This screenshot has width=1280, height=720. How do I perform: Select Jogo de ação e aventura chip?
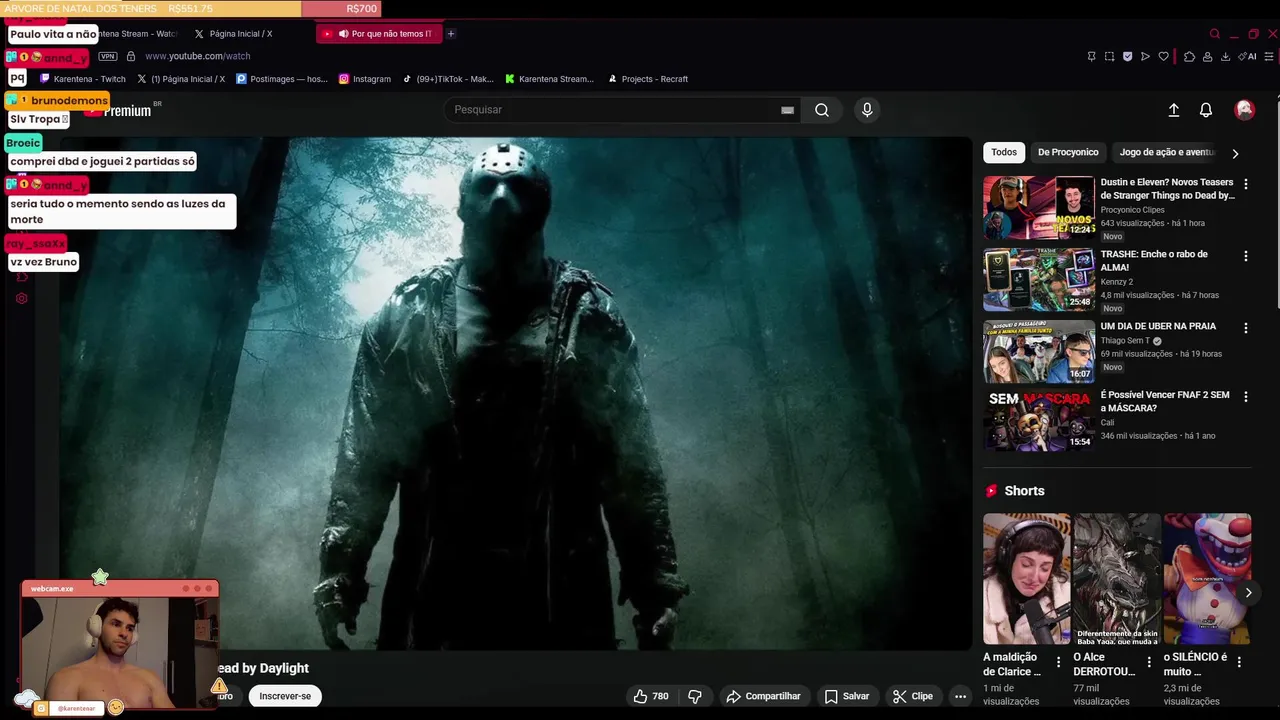point(1166,152)
